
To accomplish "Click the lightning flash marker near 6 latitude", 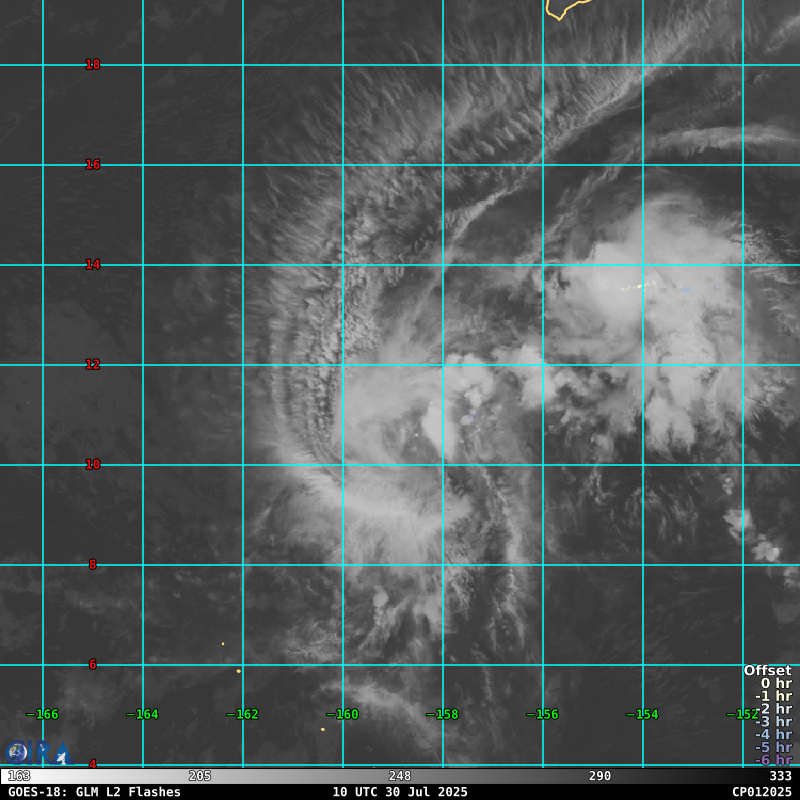I will [238, 671].
